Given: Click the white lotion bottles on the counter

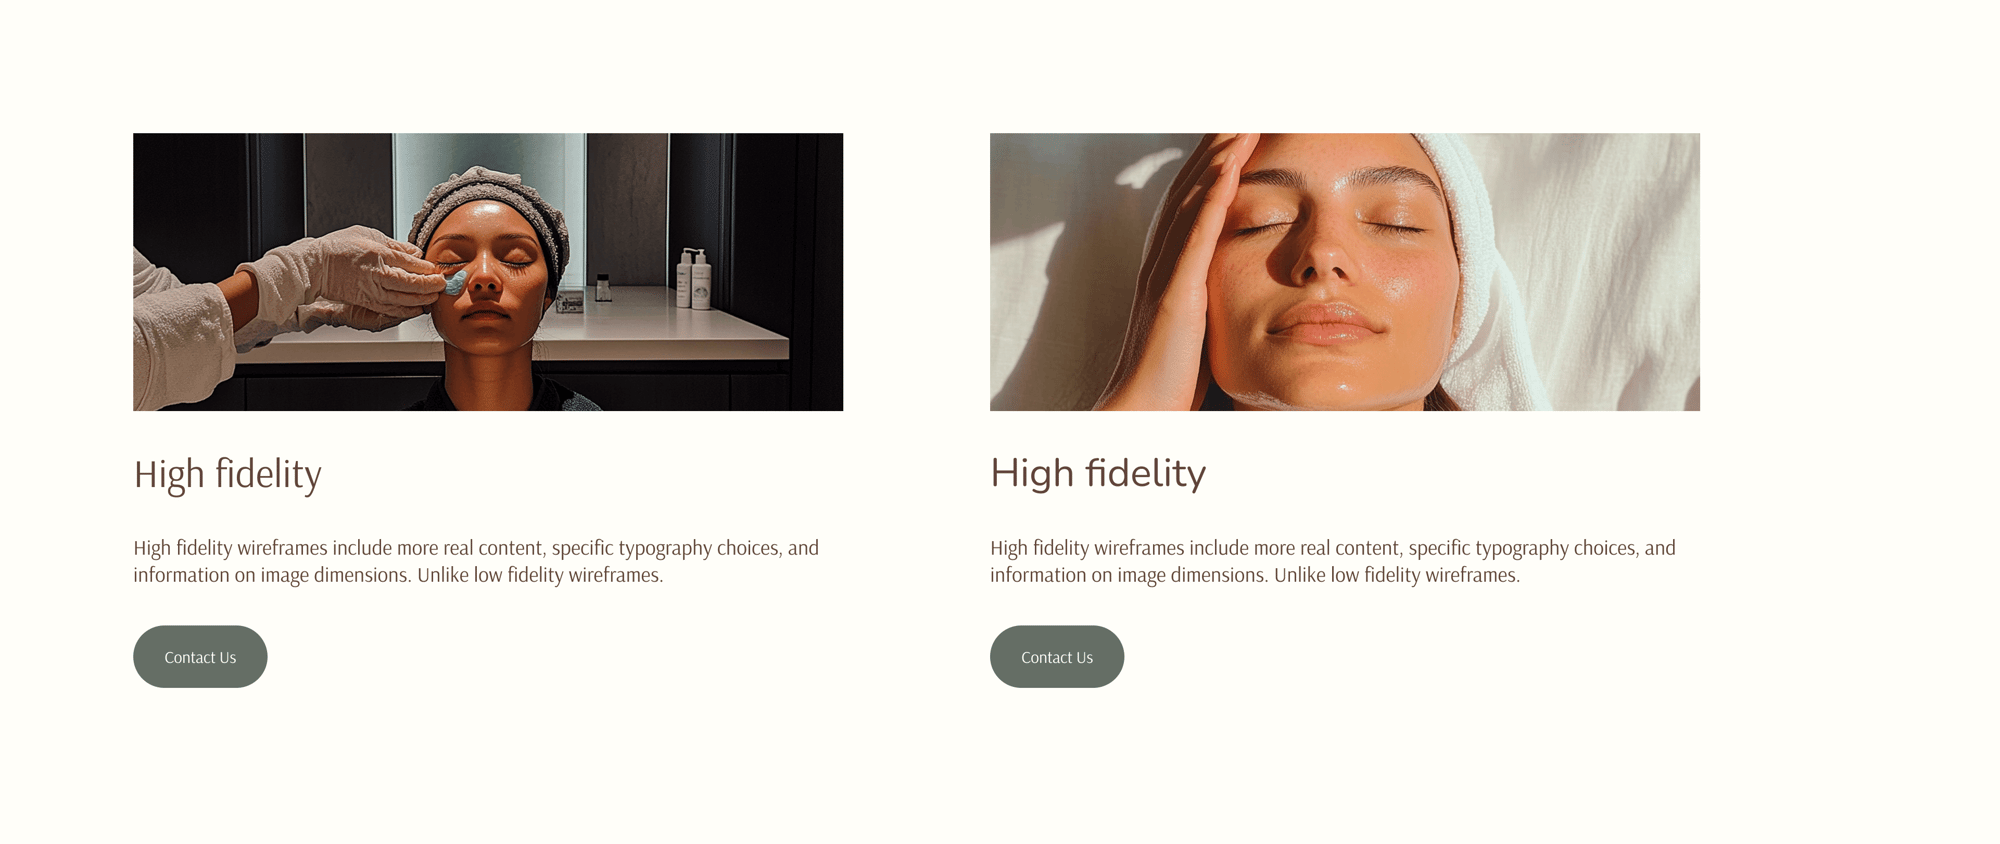Looking at the screenshot, I should [693, 279].
